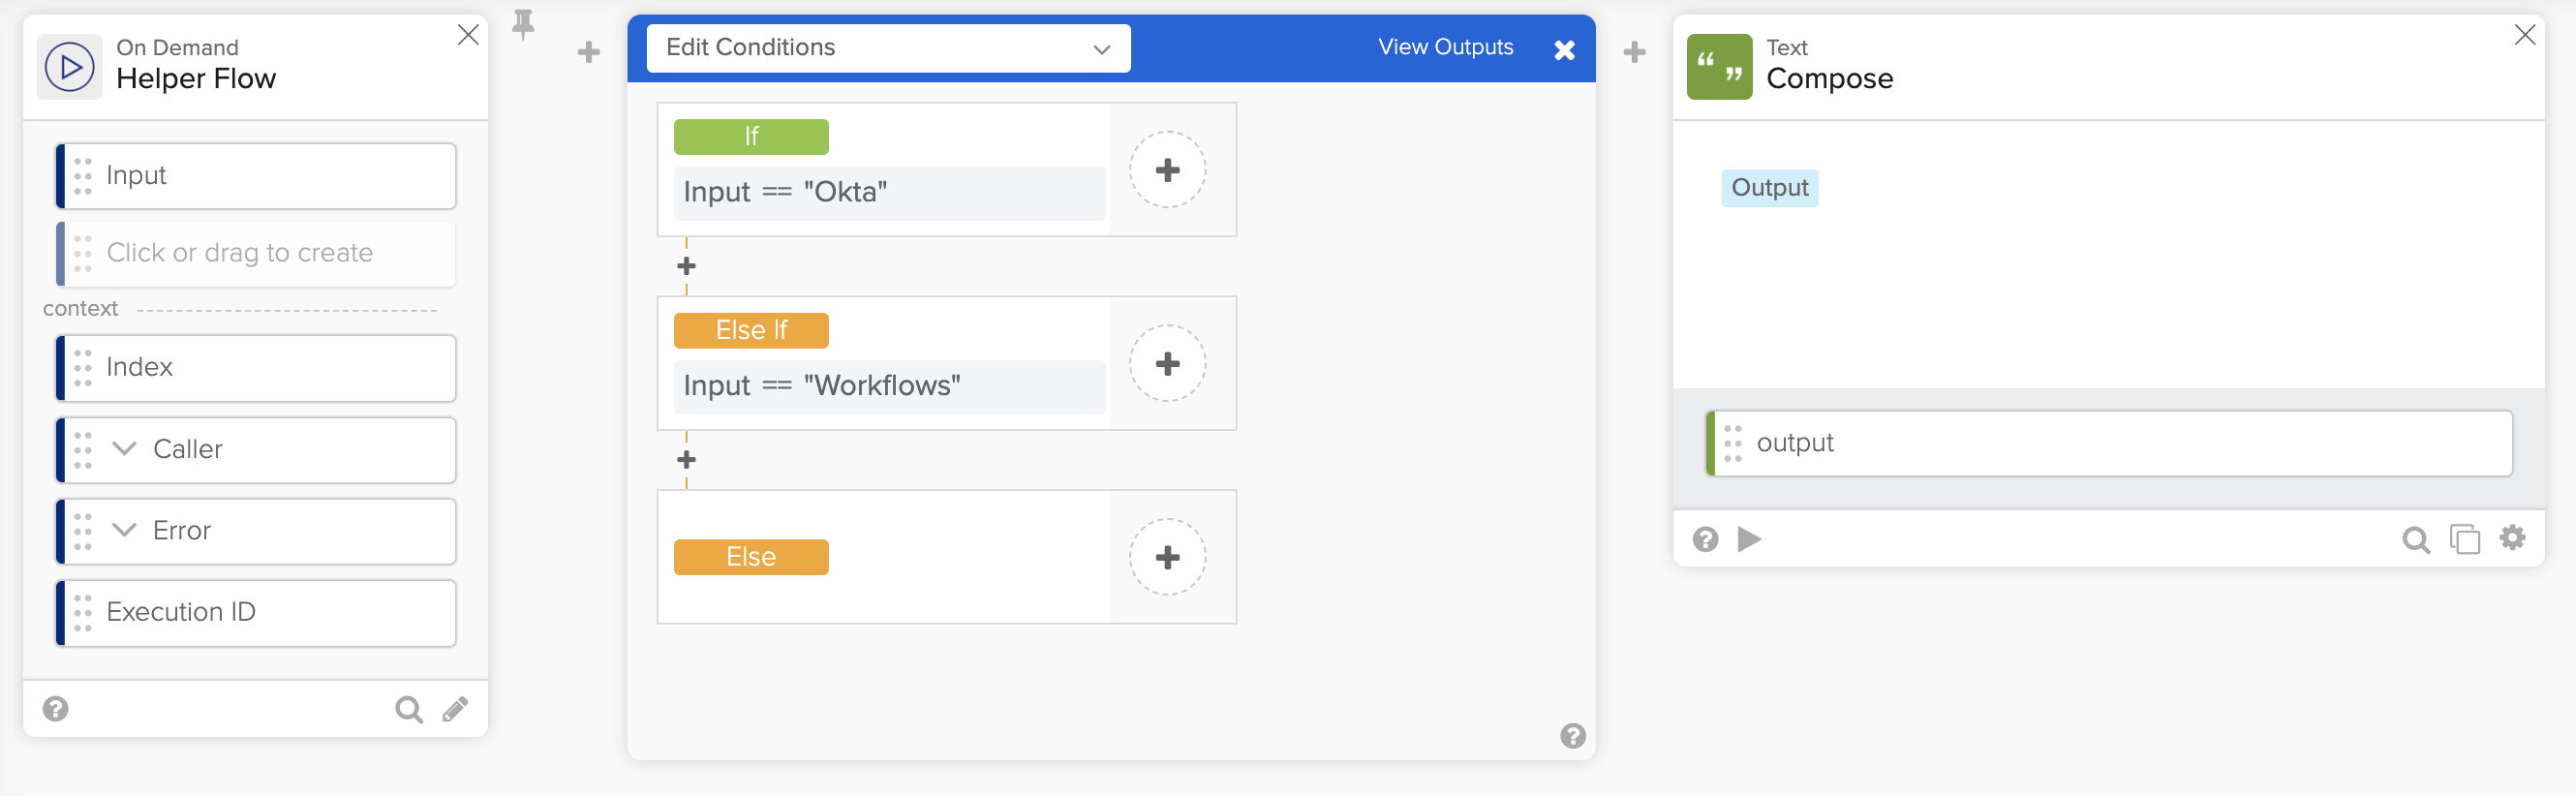The height and width of the screenshot is (796, 2576).
Task: Close the Edit Conditions panel
Action: tap(1564, 50)
